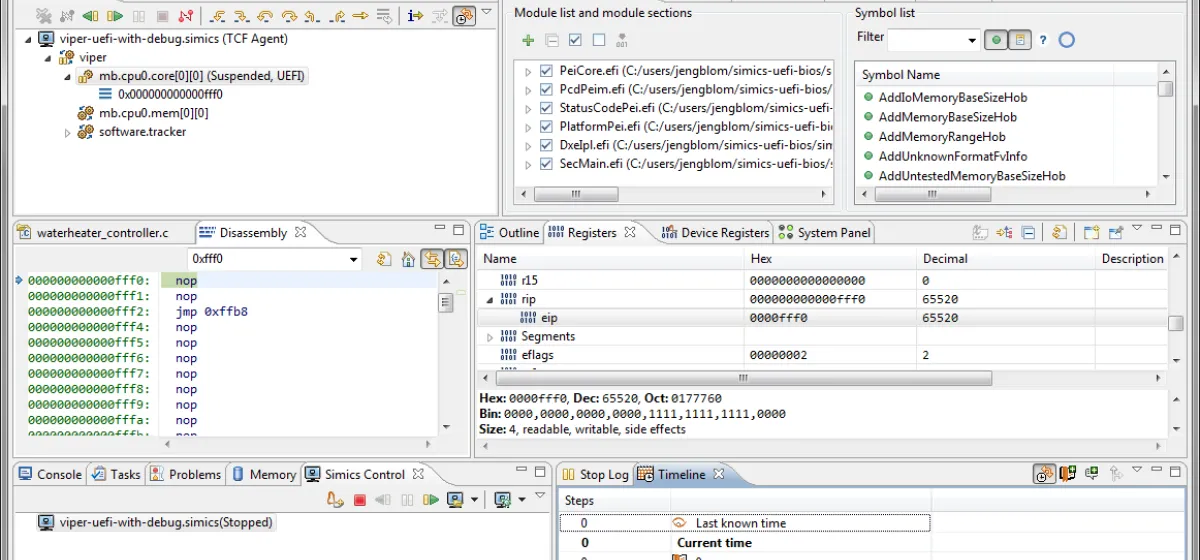Click the check all modules checkbox icon
The height and width of the screenshot is (560, 1200).
click(x=575, y=40)
